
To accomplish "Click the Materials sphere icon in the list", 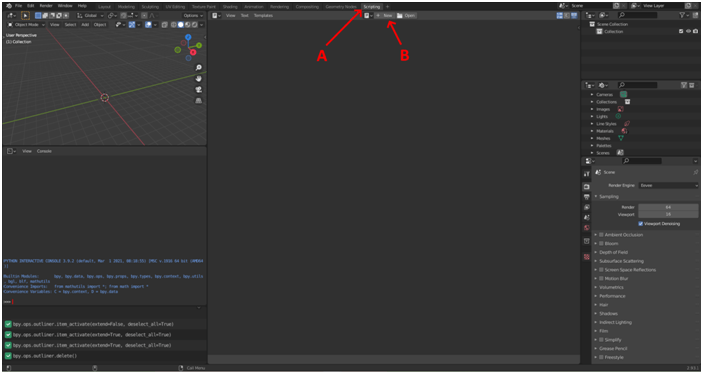I will click(624, 131).
